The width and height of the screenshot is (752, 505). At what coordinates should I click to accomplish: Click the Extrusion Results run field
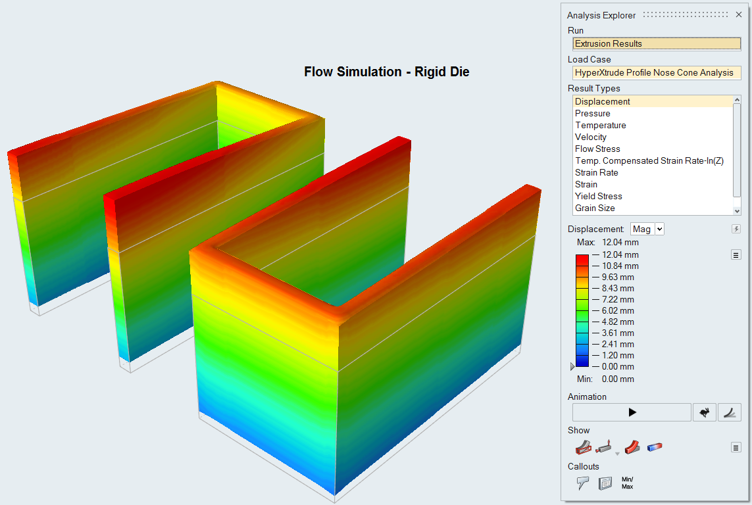[656, 44]
